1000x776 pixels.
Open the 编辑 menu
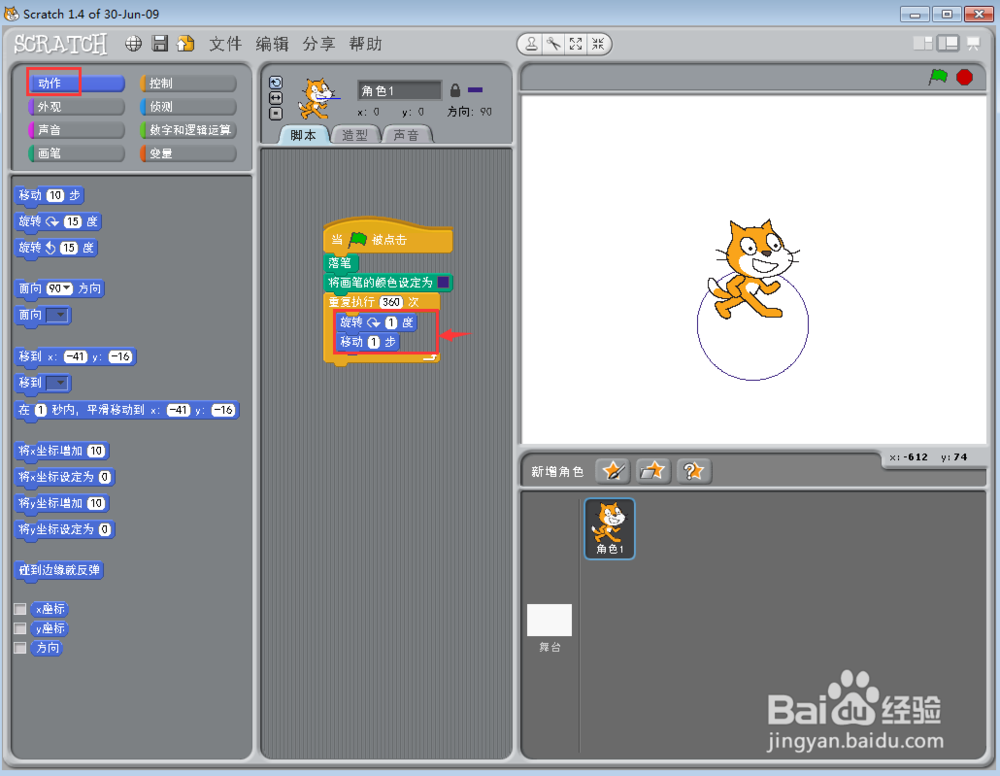tap(272, 43)
